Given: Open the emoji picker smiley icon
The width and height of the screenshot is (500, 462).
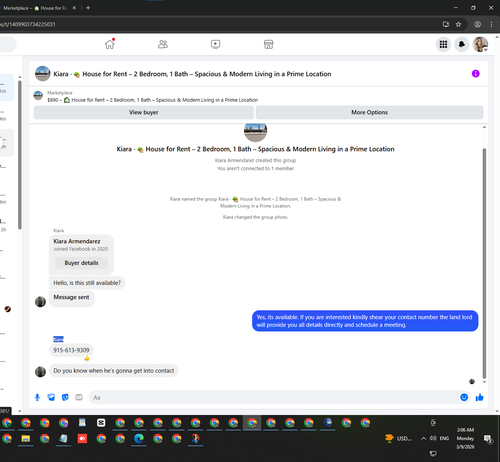Looking at the screenshot, I should tap(464, 397).
